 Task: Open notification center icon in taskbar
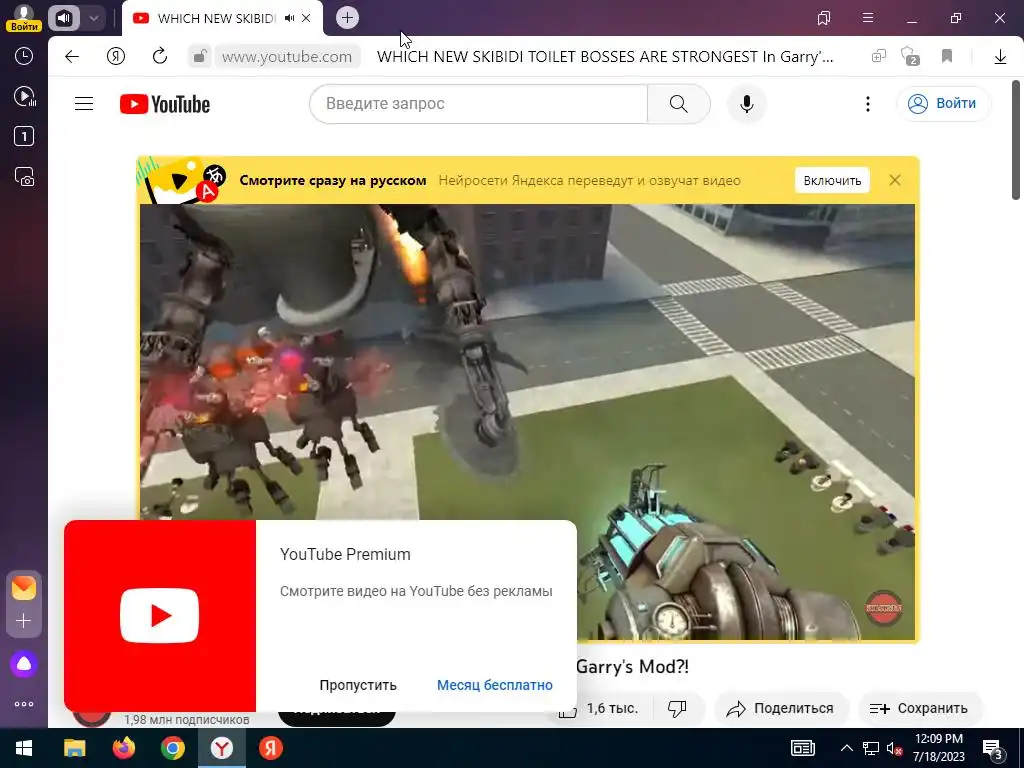[x=993, y=749]
